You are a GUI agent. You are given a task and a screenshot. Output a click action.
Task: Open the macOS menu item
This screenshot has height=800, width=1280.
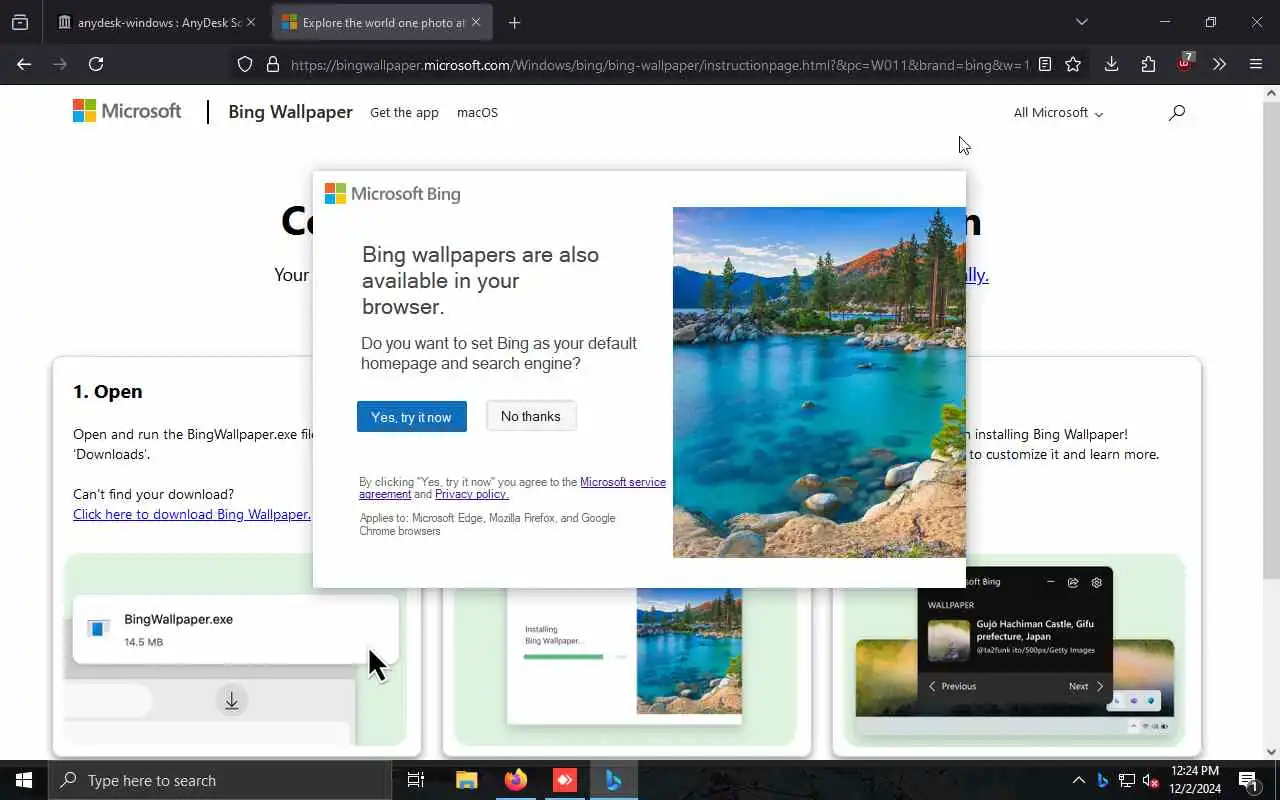click(477, 113)
